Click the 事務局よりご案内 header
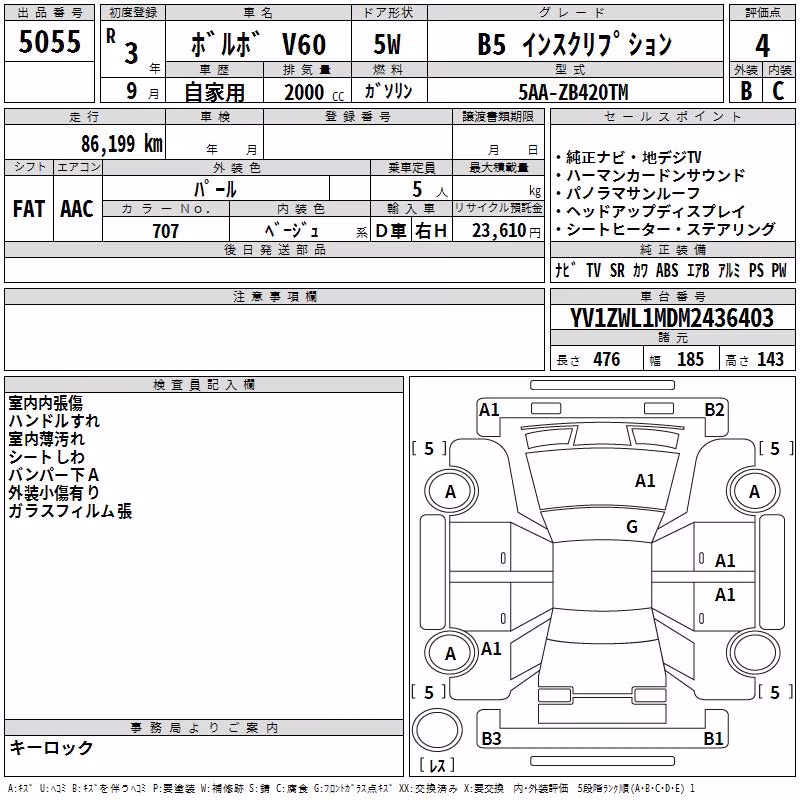 [x=204, y=728]
